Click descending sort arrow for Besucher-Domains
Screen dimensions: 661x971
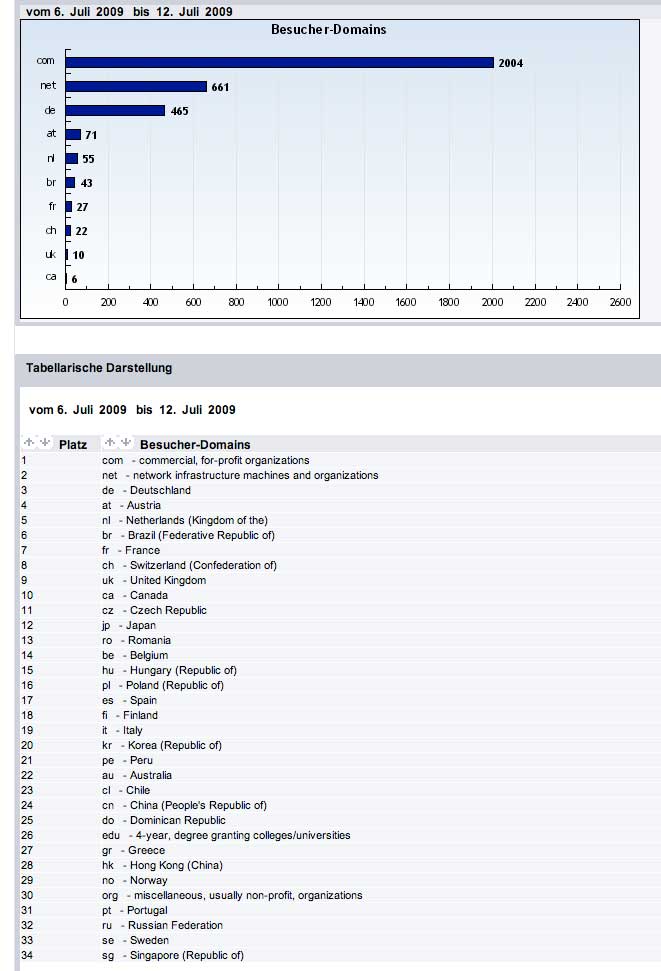[x=126, y=443]
